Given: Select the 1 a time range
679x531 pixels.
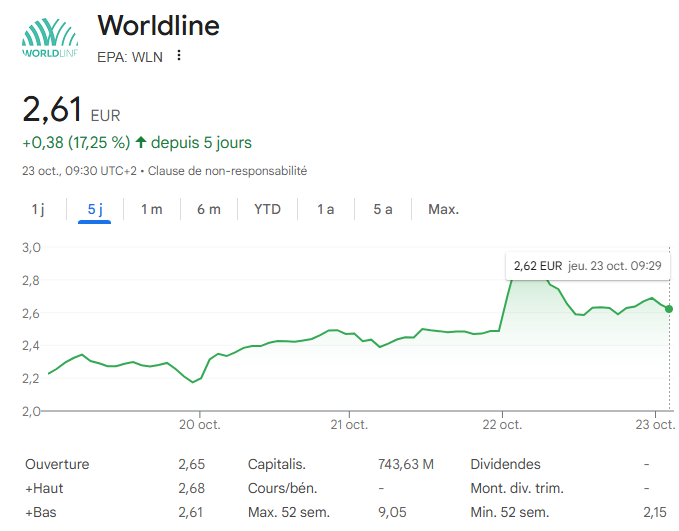Looking at the screenshot, I should [x=326, y=209].
